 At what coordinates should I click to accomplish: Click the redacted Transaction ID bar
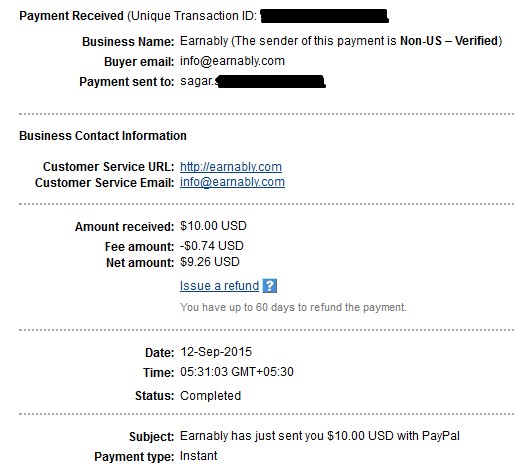coord(324,16)
